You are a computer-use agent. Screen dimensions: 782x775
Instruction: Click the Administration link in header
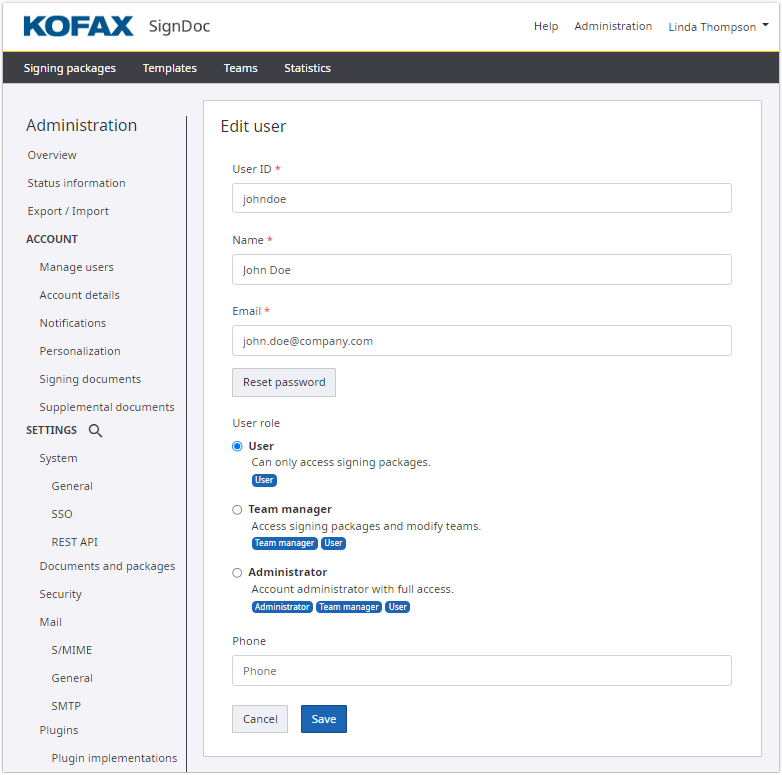tap(613, 26)
